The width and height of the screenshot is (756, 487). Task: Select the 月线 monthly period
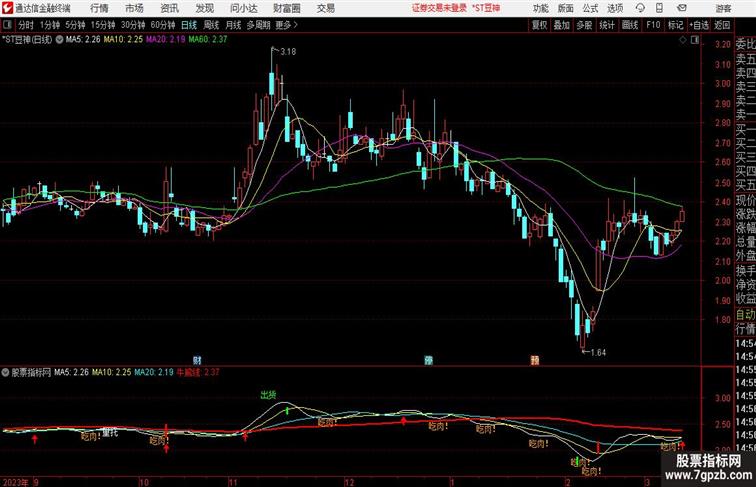point(233,25)
